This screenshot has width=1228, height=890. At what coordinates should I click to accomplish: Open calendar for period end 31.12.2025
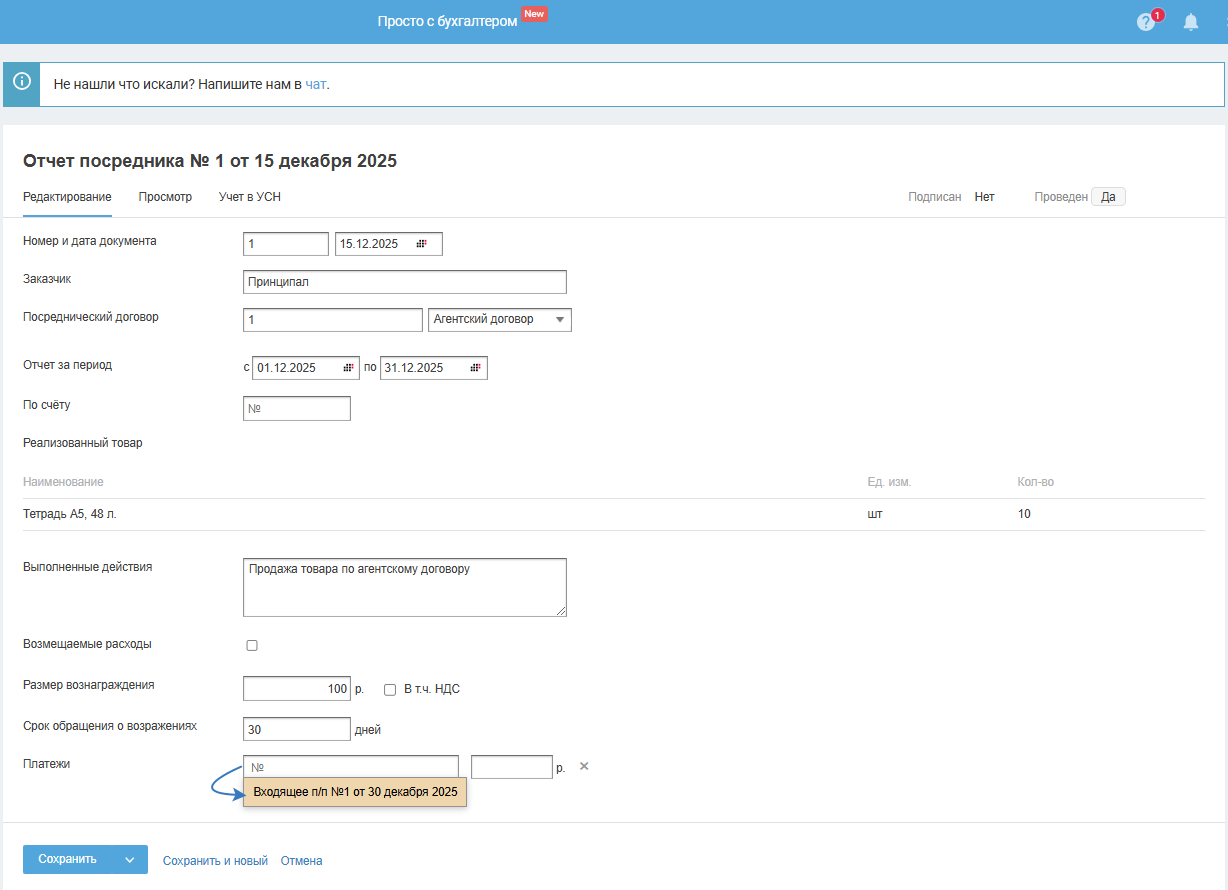tap(476, 368)
